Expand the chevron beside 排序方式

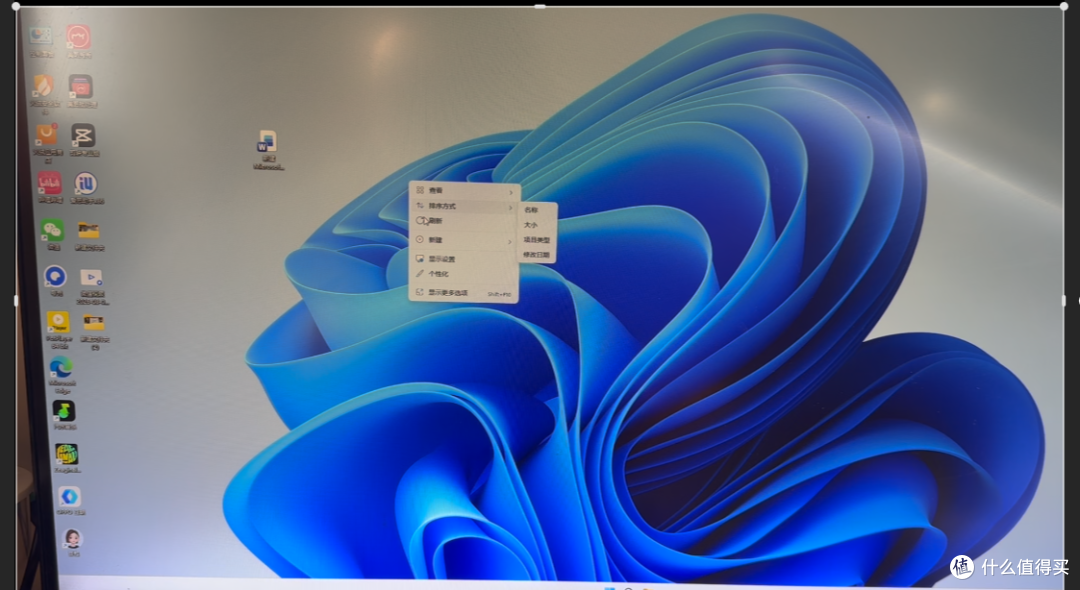pos(511,207)
